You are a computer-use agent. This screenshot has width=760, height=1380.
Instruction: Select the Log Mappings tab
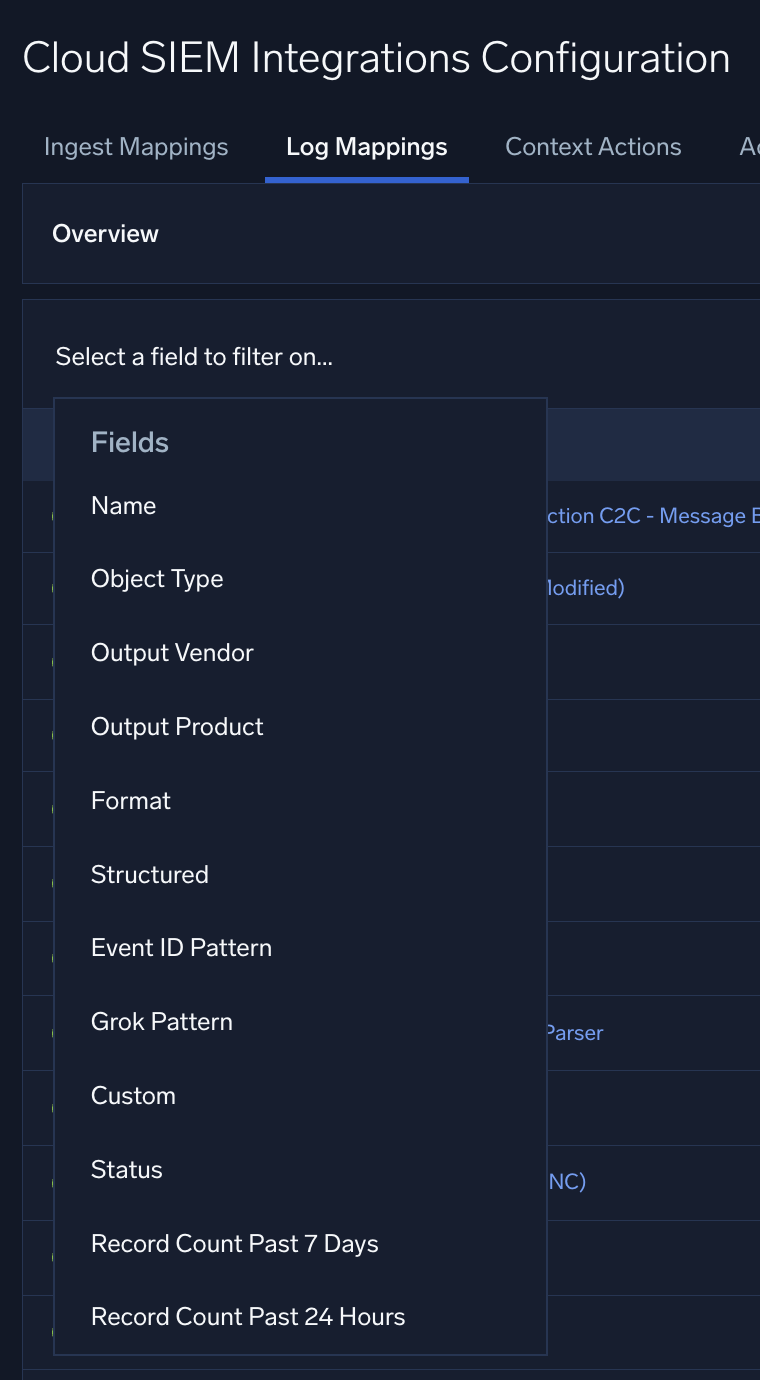point(366,146)
